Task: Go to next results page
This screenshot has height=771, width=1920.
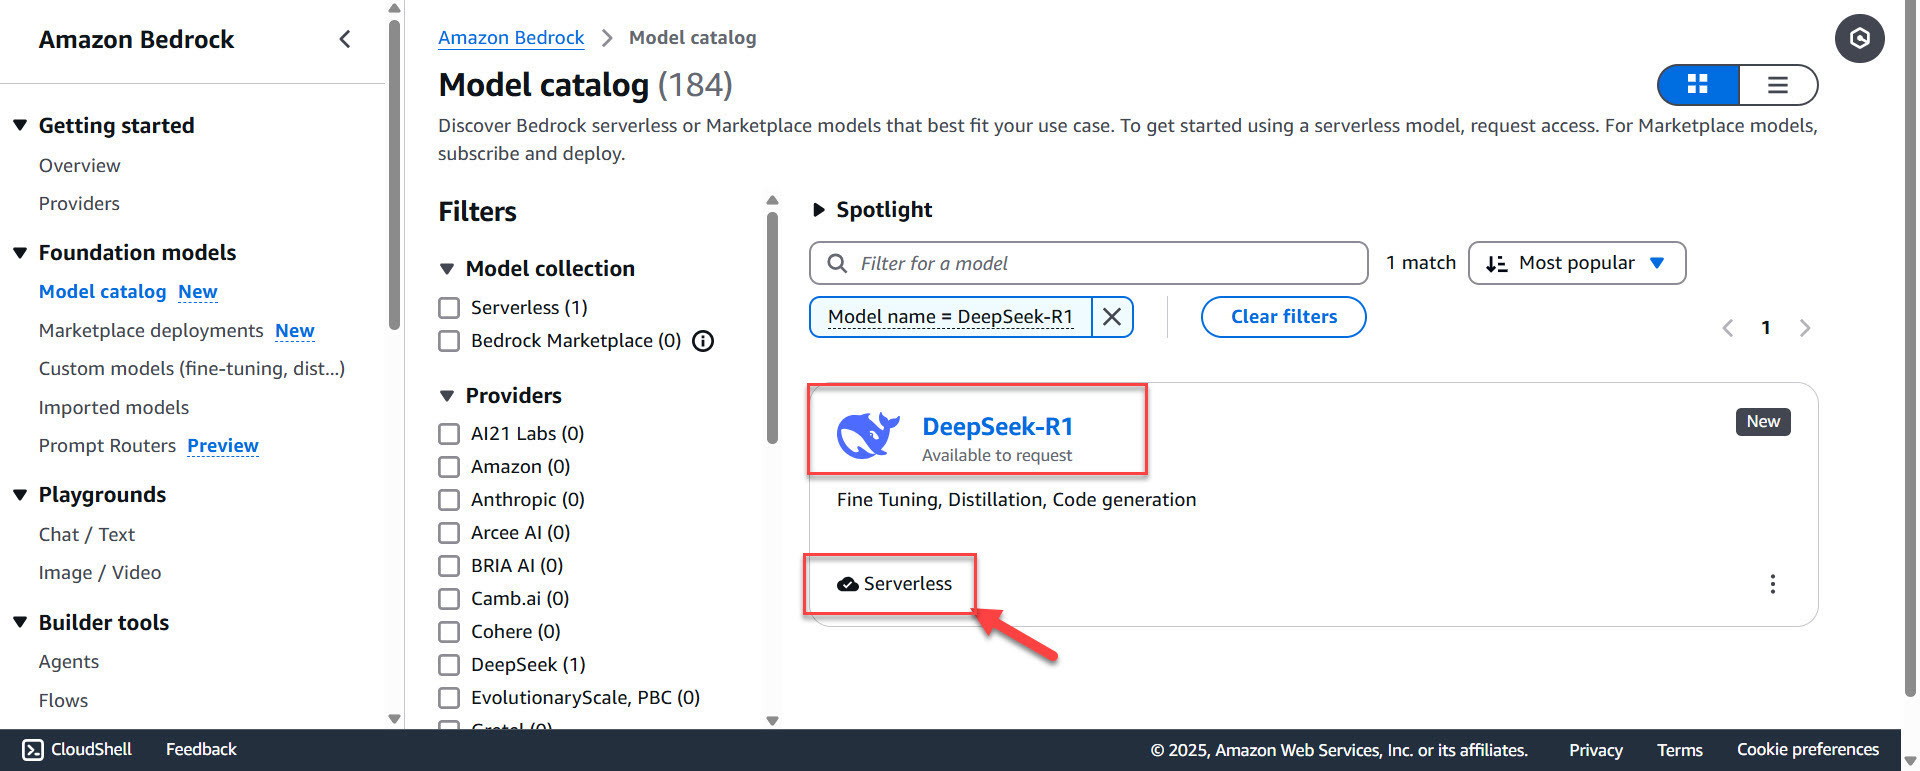Action: pos(1804,328)
